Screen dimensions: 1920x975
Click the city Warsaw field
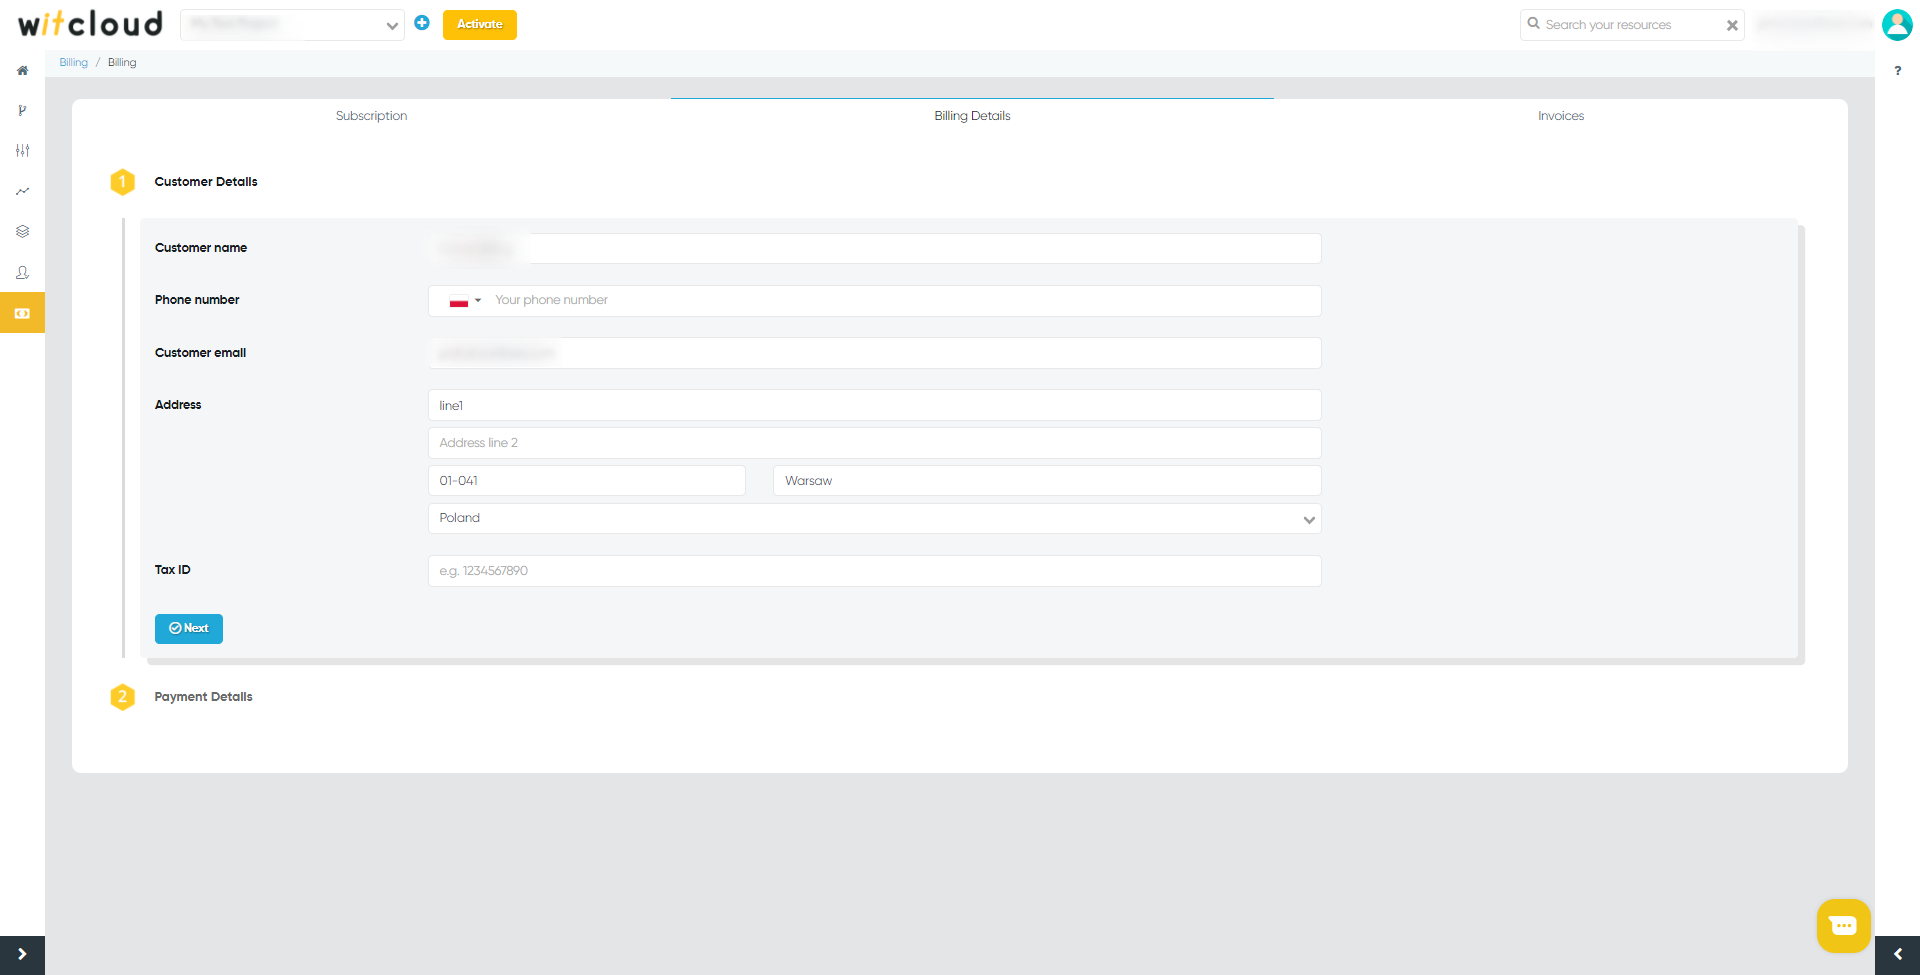click(1047, 481)
